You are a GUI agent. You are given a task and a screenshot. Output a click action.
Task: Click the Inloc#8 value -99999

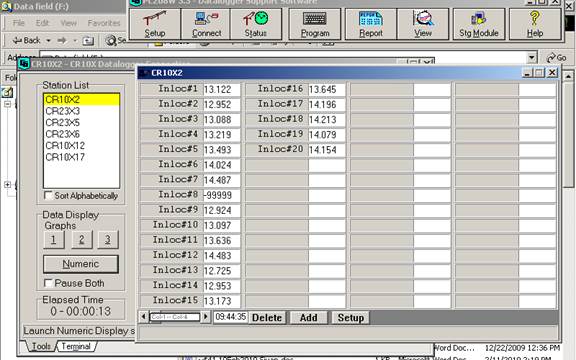pos(222,195)
